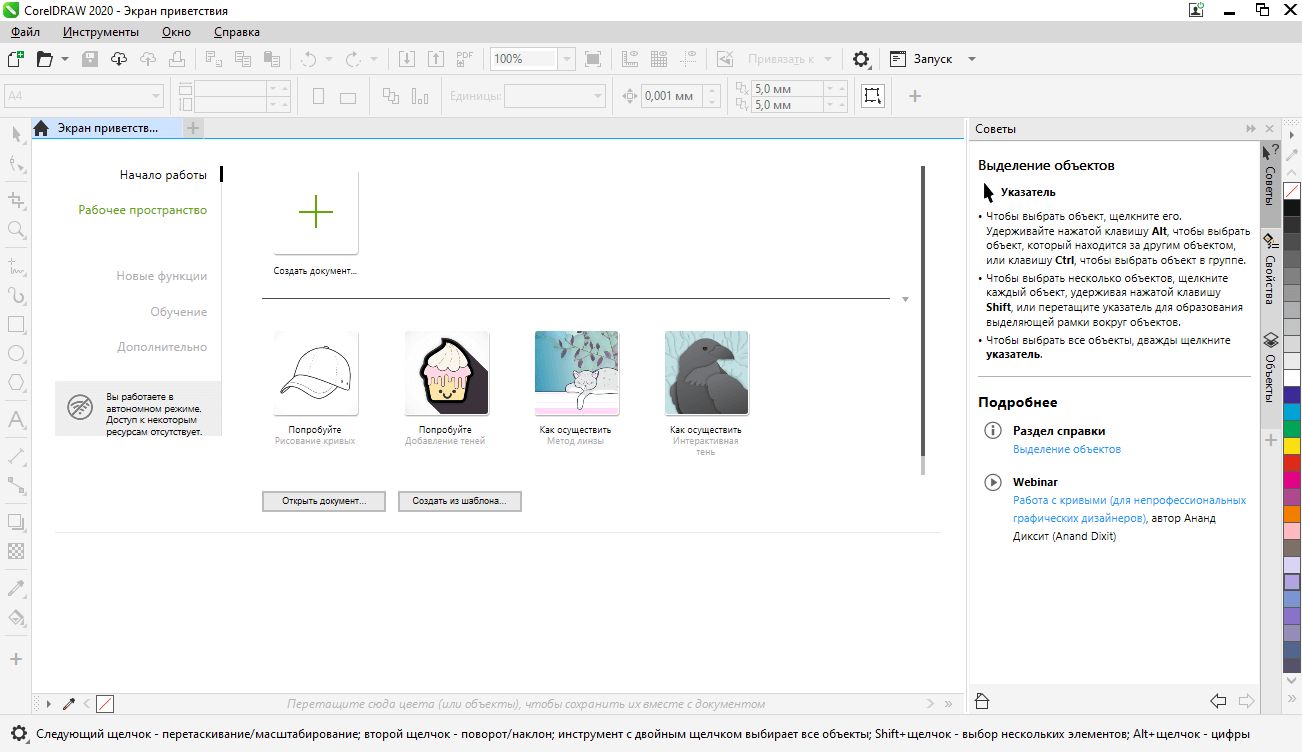The height and width of the screenshot is (752, 1302).
Task: Toggle landscape page orientation button
Action: (348, 97)
